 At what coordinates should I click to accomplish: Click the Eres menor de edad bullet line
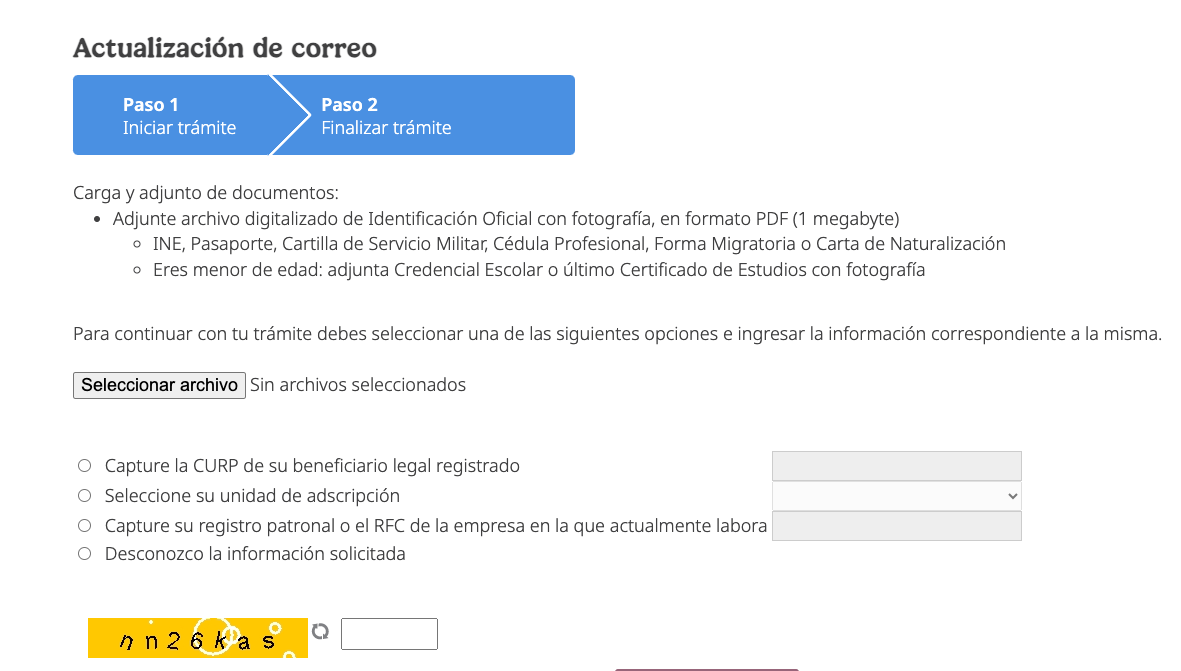pyautogui.click(x=539, y=270)
